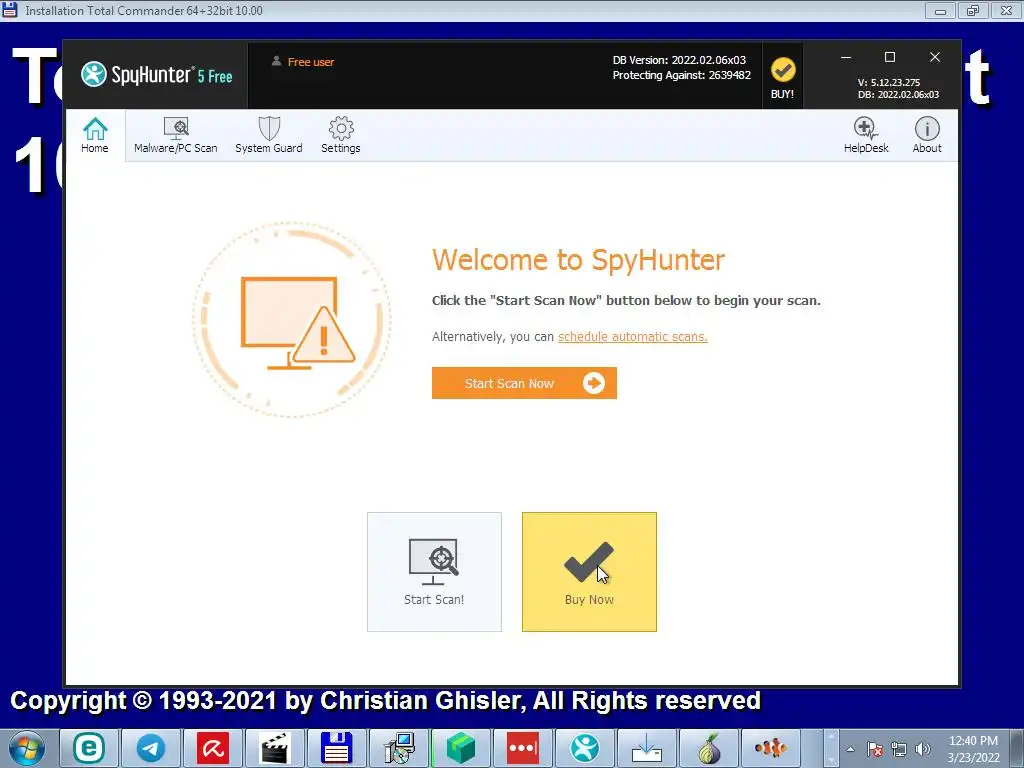This screenshot has width=1024, height=768.
Task: Open the clownfish app in taskbar
Action: click(771, 748)
